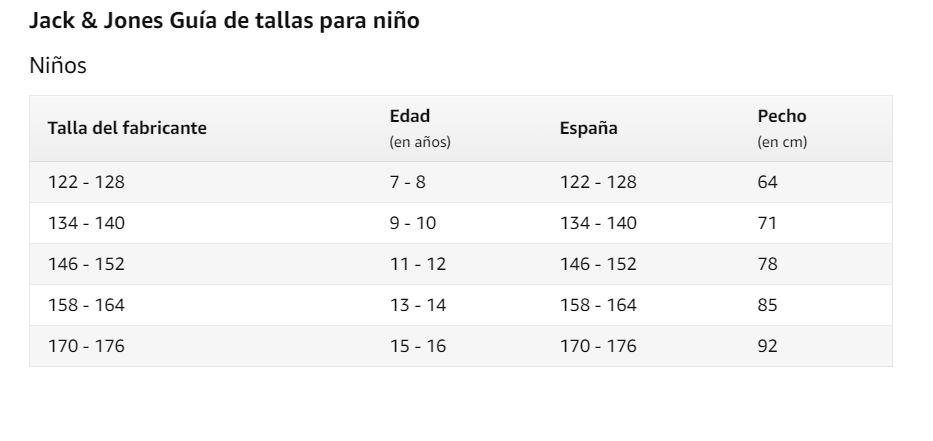Click the Talla del fabricante column header
Screen dimensions: 933x441
click(x=127, y=128)
